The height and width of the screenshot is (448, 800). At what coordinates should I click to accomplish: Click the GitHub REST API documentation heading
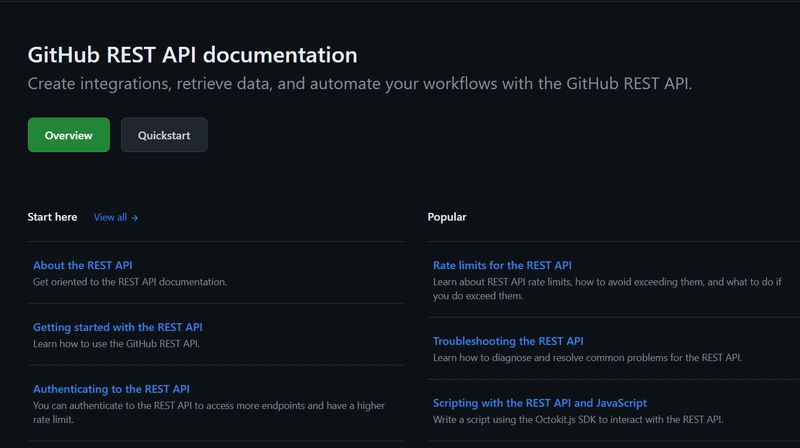pos(192,55)
